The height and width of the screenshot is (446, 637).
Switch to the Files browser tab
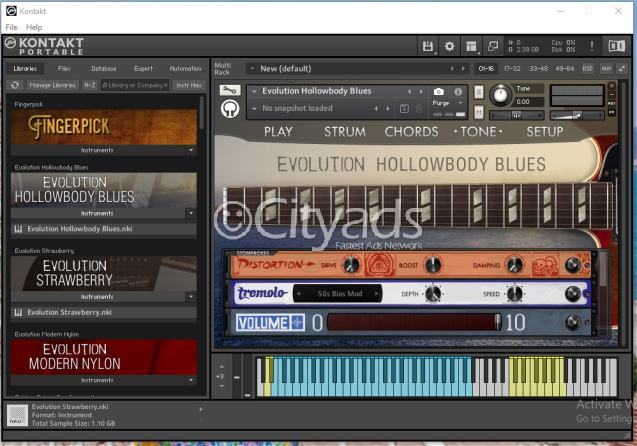point(64,69)
